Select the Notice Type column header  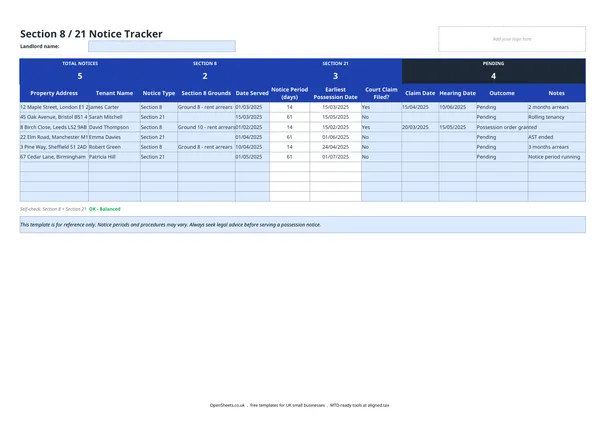[x=159, y=93]
